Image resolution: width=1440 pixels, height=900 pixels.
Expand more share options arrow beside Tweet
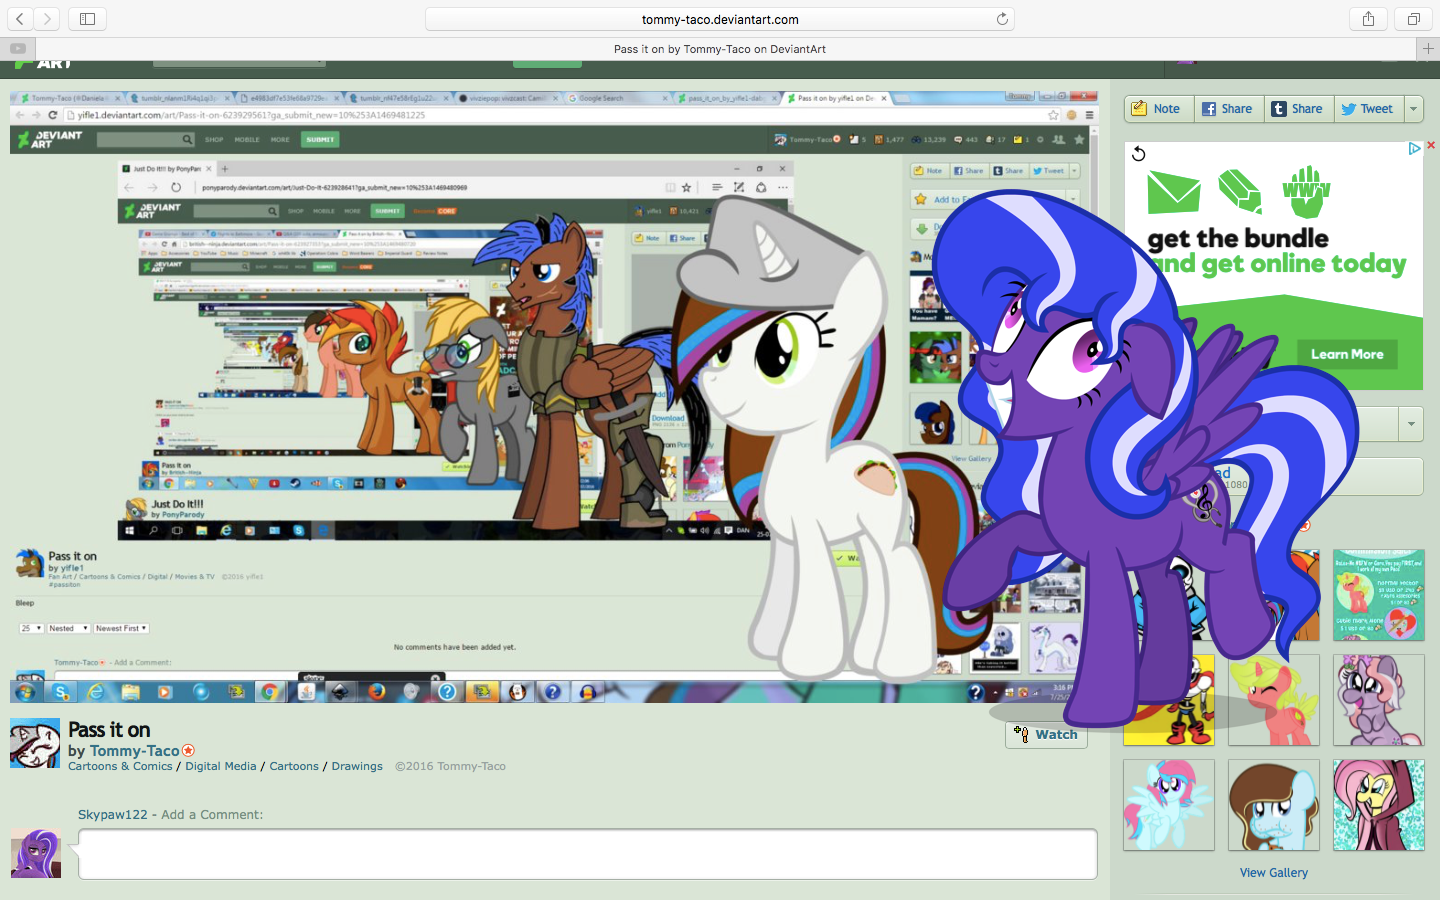[x=1414, y=109]
